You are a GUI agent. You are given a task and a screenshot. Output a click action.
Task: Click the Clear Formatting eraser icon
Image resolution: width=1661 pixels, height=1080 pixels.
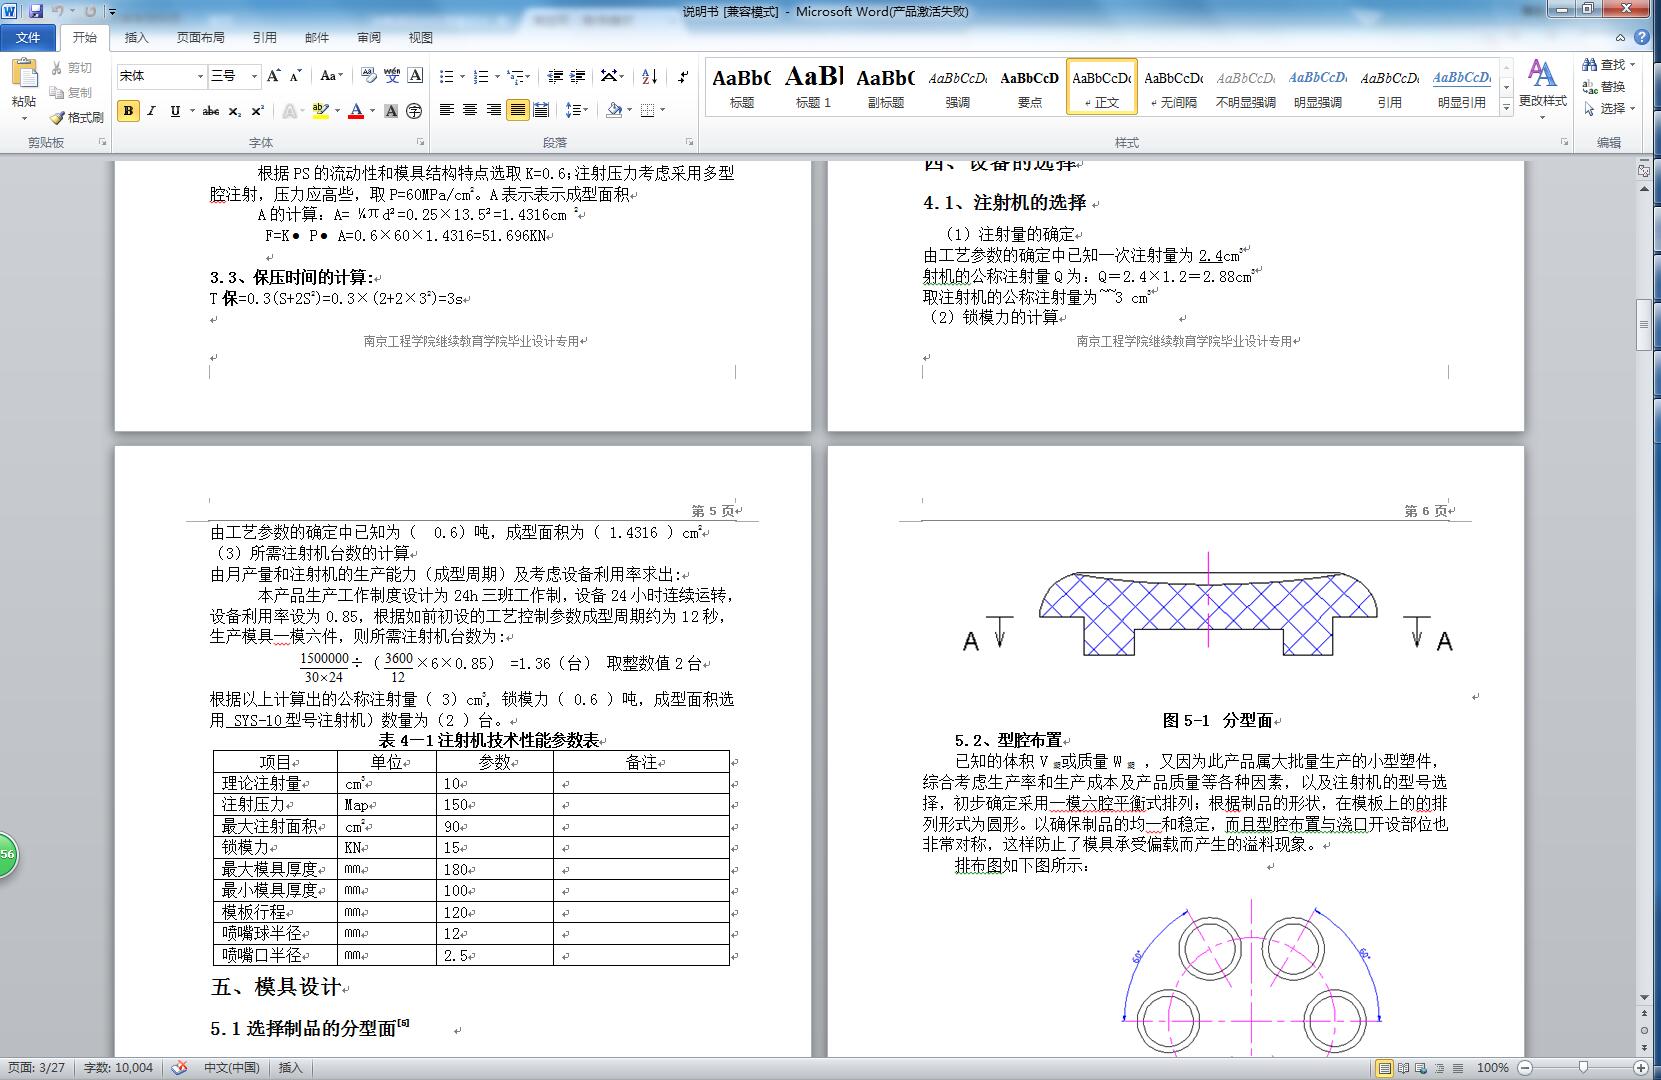(368, 76)
